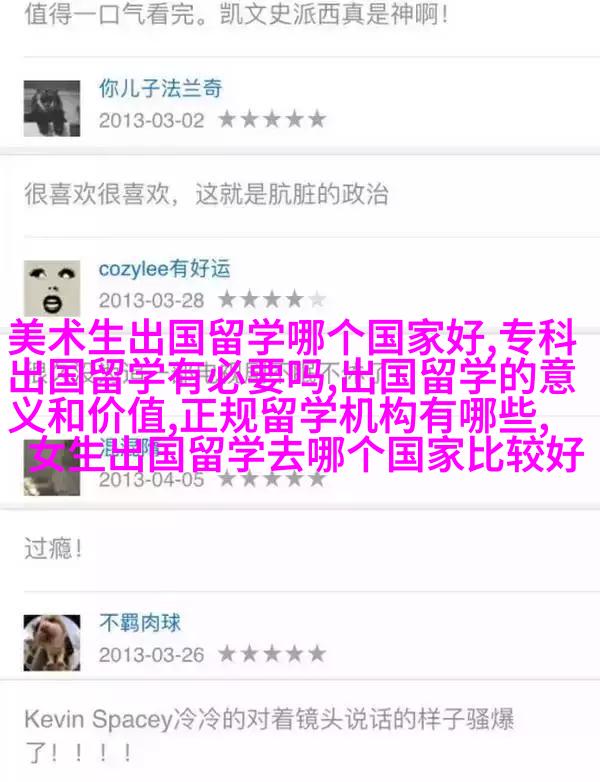Click the 2013-03-28 review date
600x782 pixels.
(152, 300)
